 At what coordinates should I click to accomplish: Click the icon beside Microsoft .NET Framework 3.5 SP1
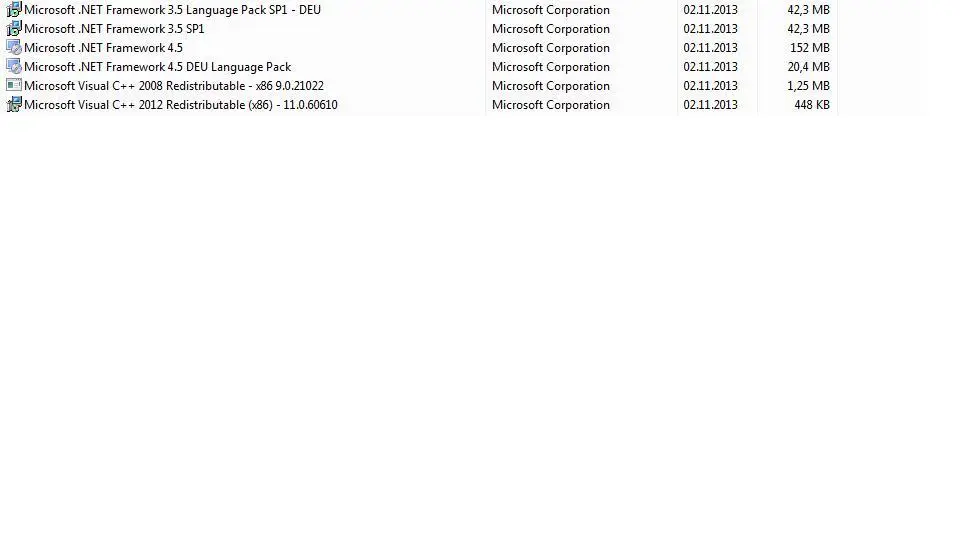coord(13,29)
